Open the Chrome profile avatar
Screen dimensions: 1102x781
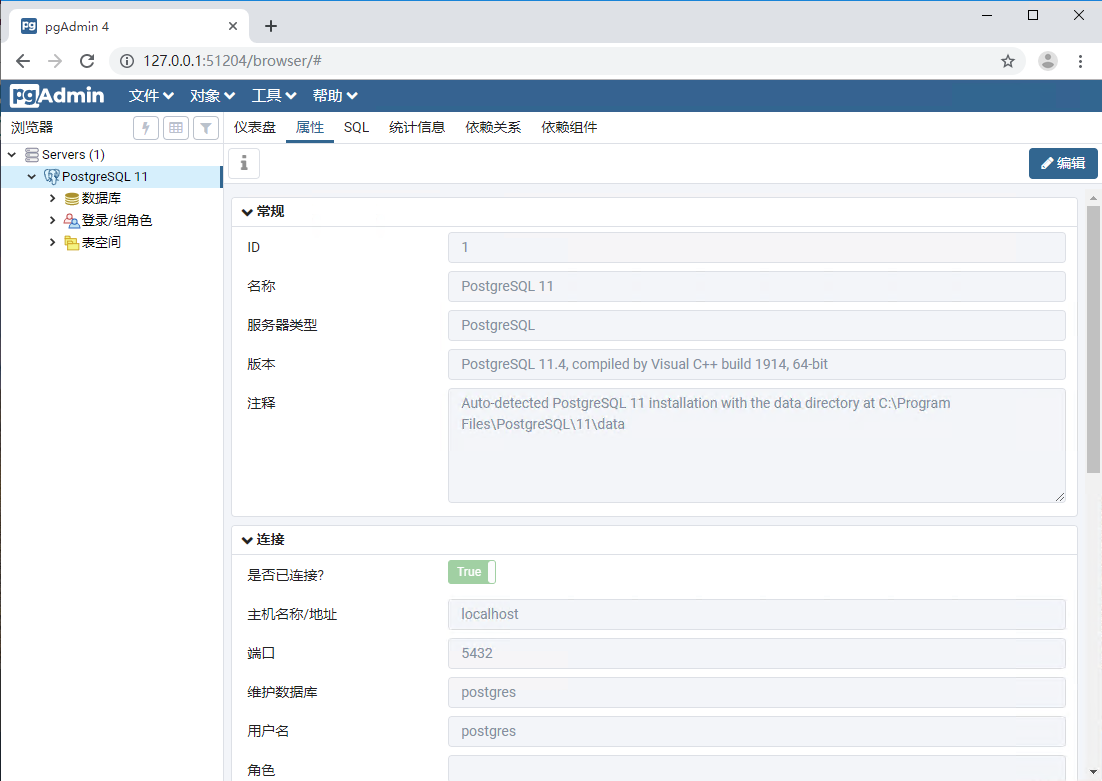click(x=1048, y=61)
